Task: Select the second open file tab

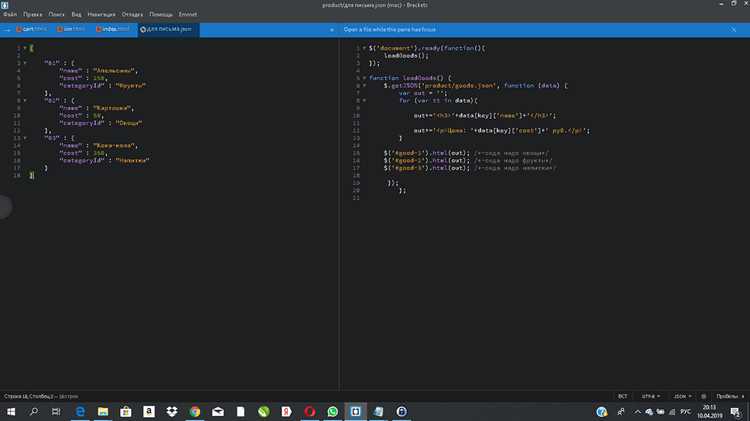Action: [71, 29]
